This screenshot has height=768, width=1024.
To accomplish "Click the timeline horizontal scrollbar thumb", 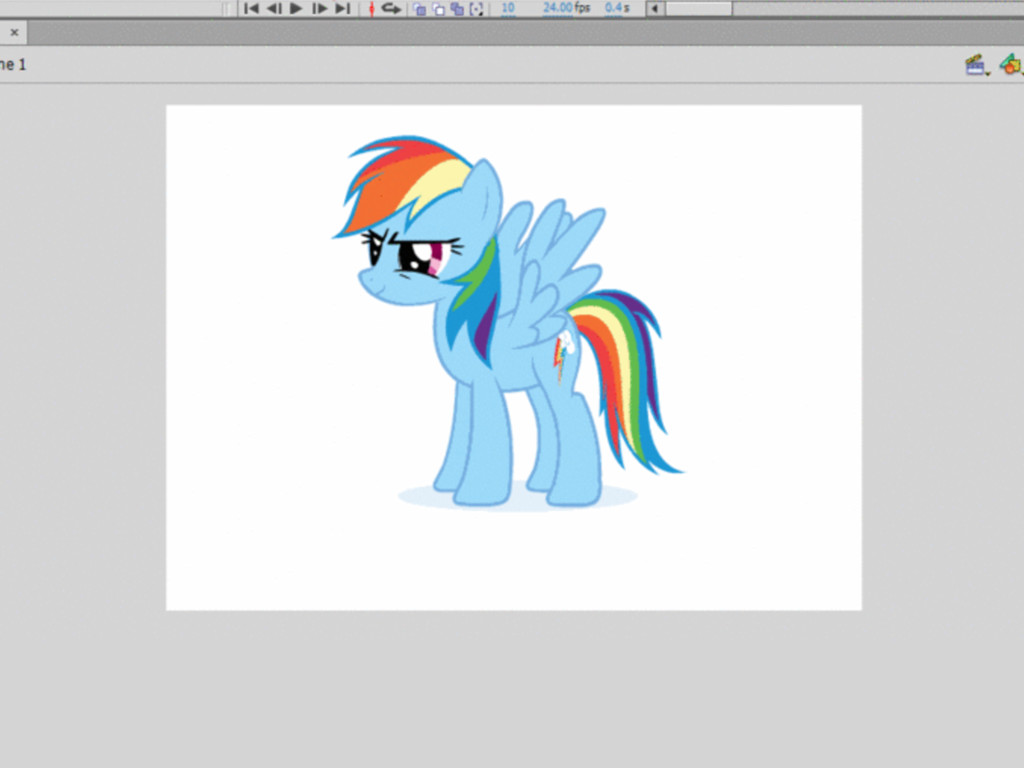I will click(699, 8).
